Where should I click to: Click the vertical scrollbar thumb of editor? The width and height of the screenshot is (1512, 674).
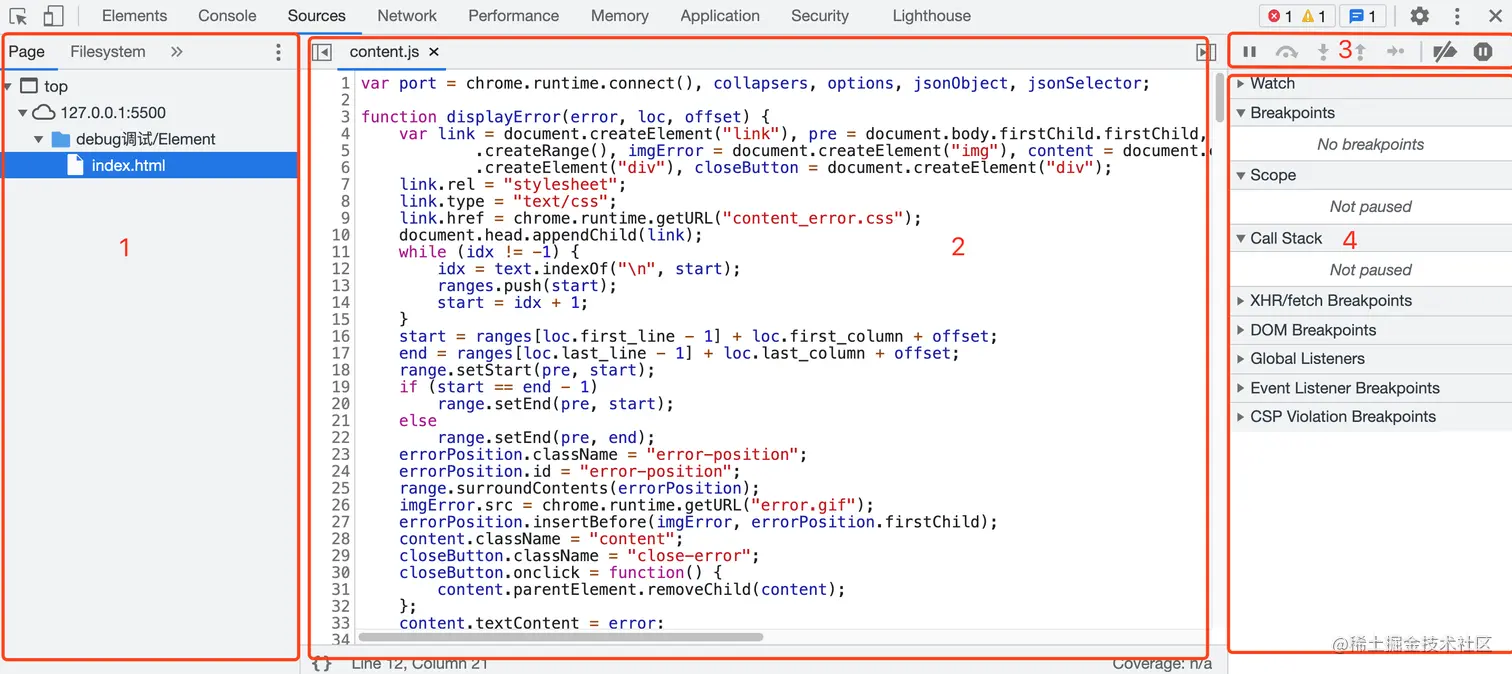pyautogui.click(x=1219, y=98)
